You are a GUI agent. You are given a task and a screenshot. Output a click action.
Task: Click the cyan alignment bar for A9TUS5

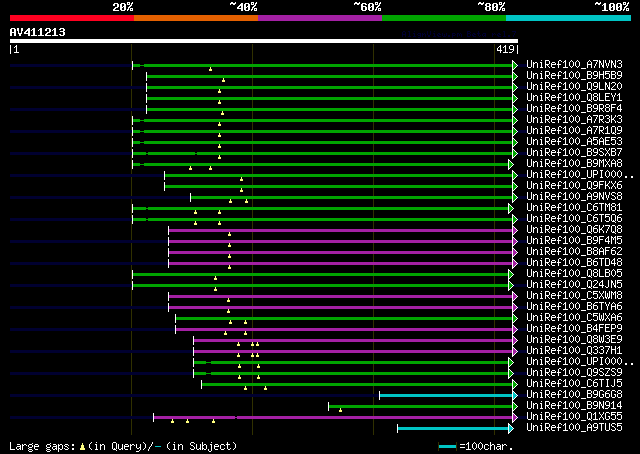[x=453, y=429]
